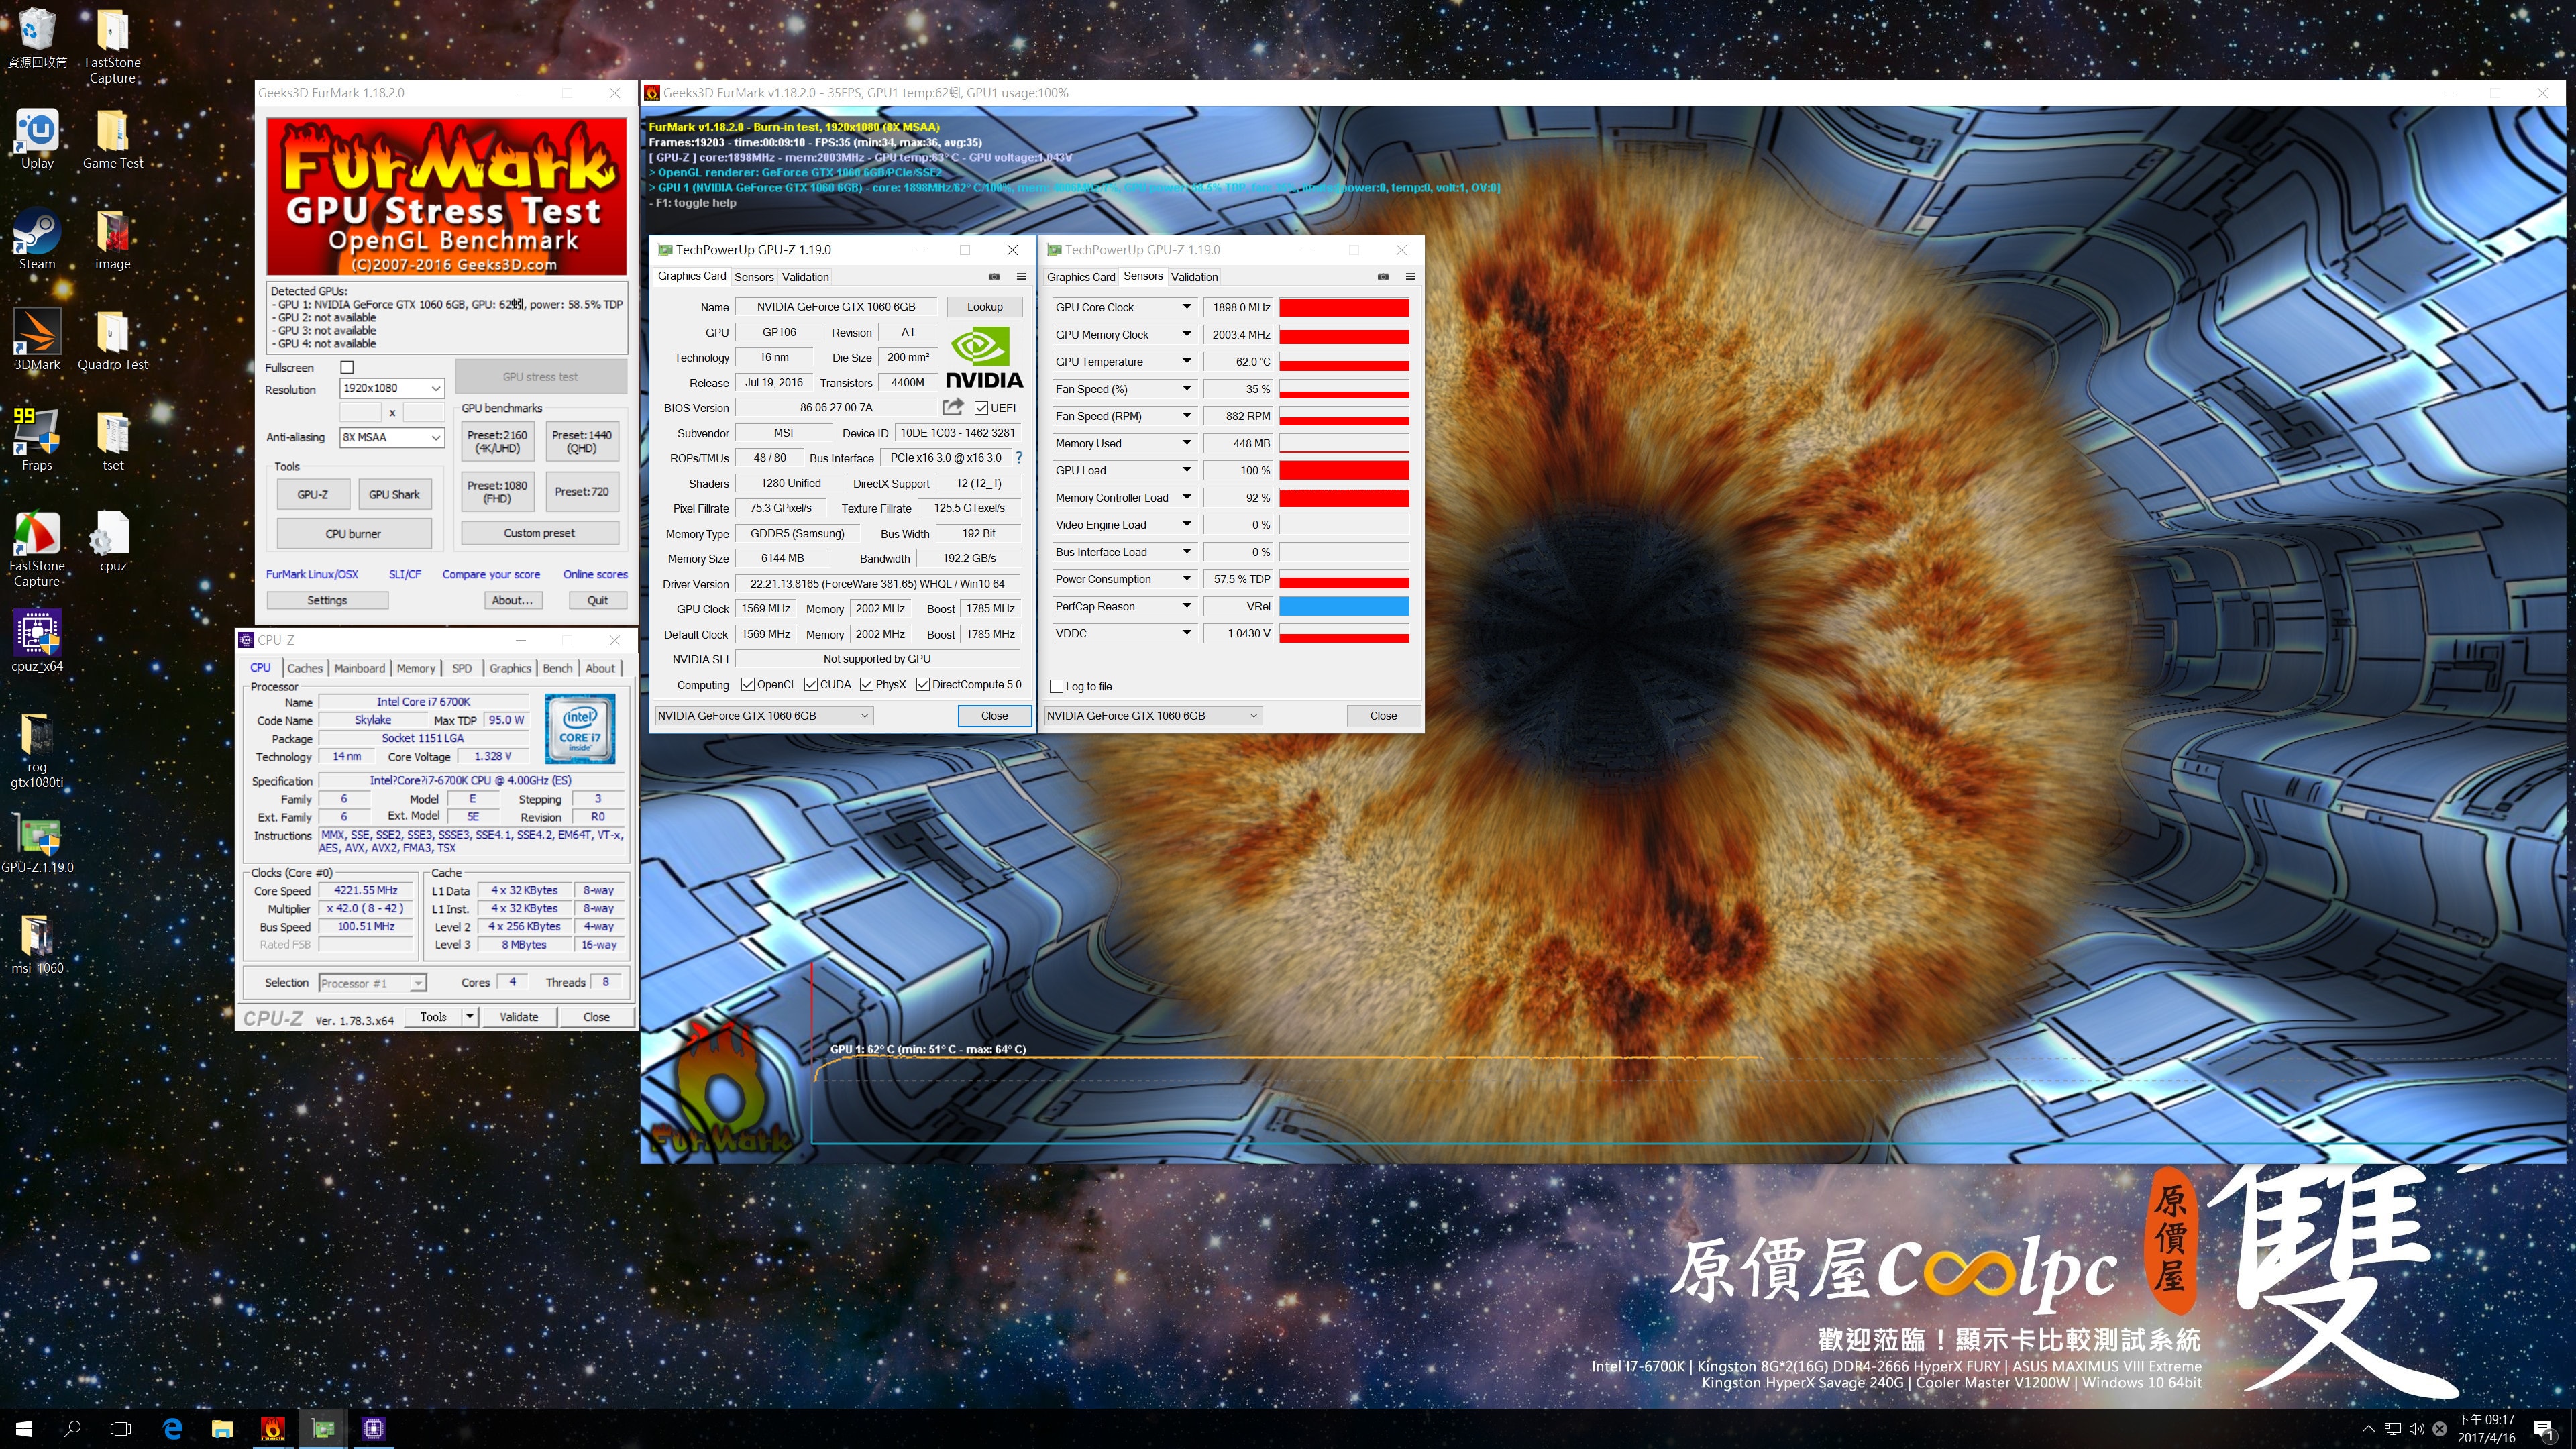Launch the CPU burner tool in FurMark

[x=353, y=533]
